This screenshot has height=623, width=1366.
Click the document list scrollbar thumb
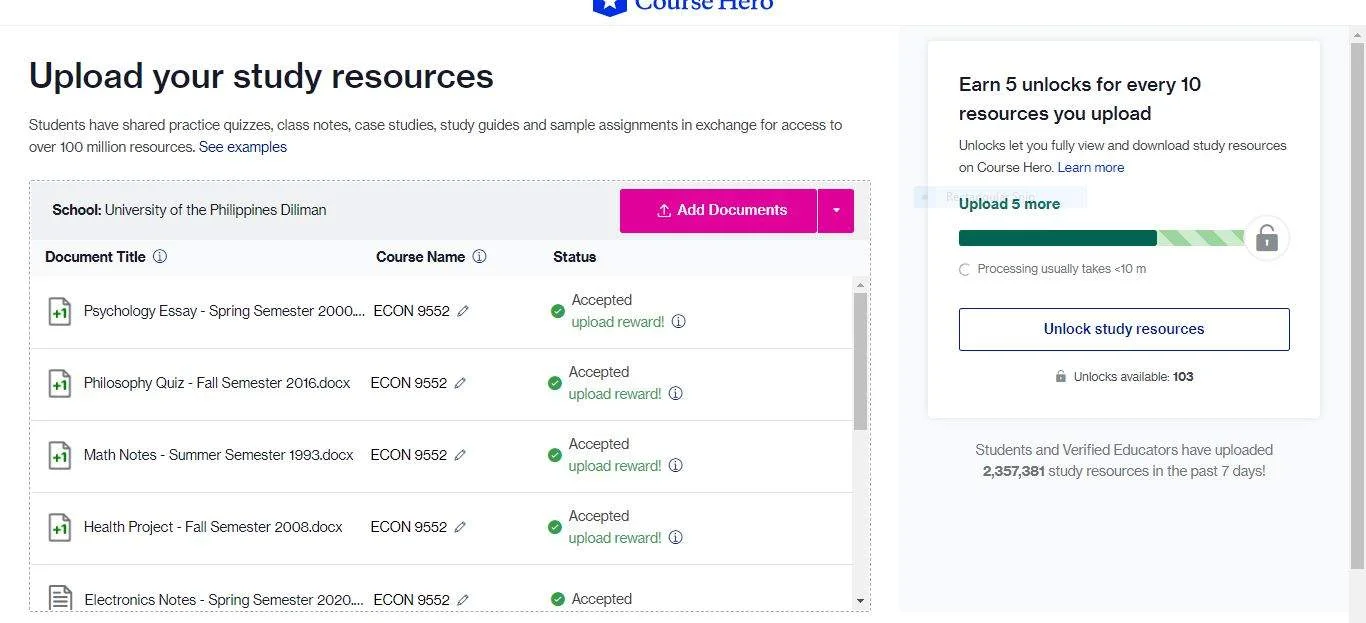[x=861, y=362]
